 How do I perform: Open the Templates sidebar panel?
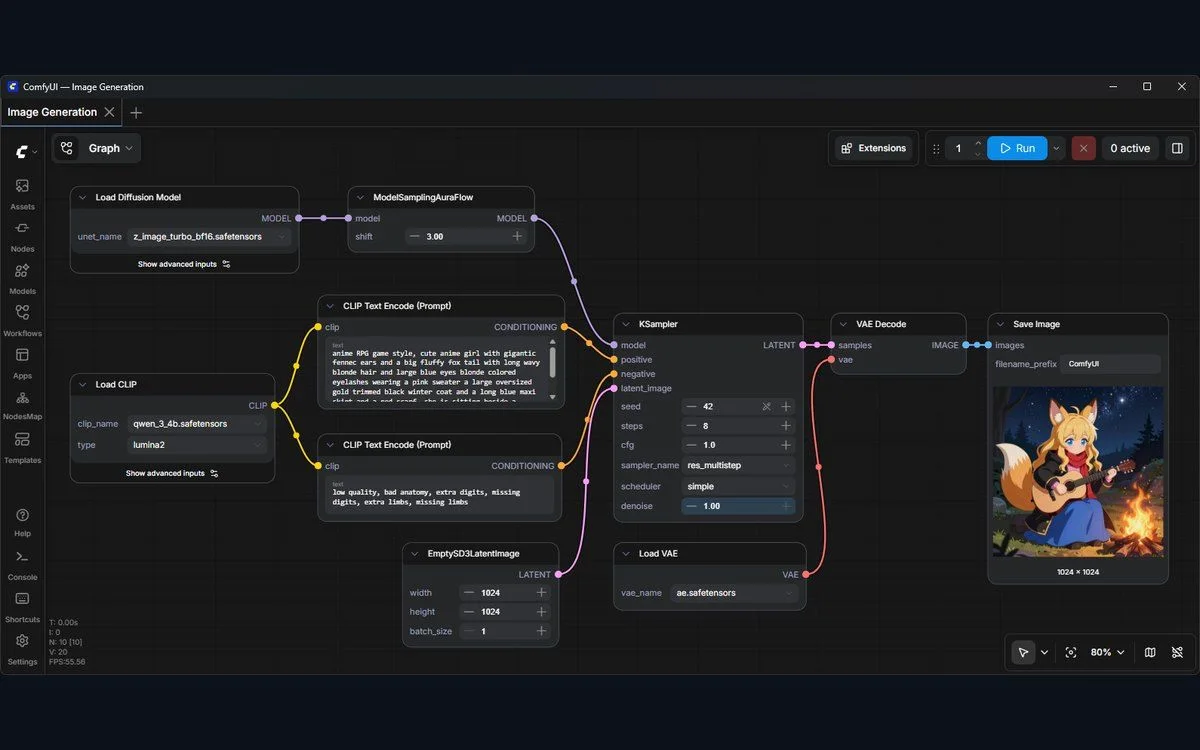pos(22,447)
